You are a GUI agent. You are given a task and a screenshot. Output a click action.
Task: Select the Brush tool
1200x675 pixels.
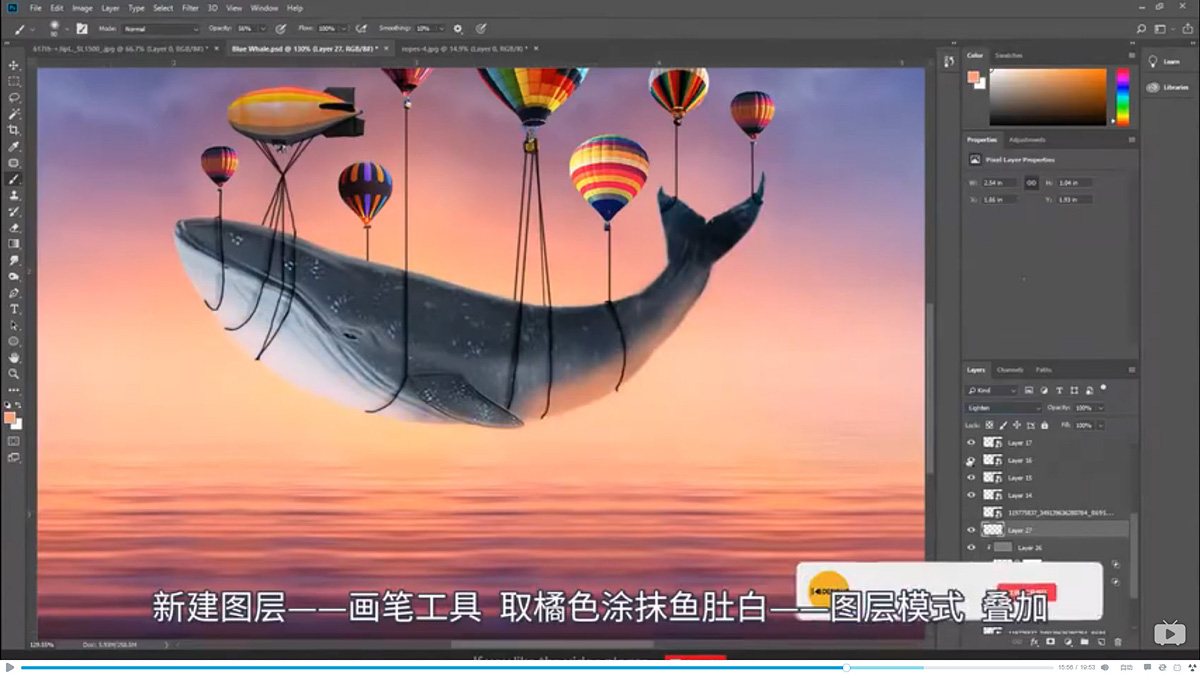pyautogui.click(x=13, y=180)
